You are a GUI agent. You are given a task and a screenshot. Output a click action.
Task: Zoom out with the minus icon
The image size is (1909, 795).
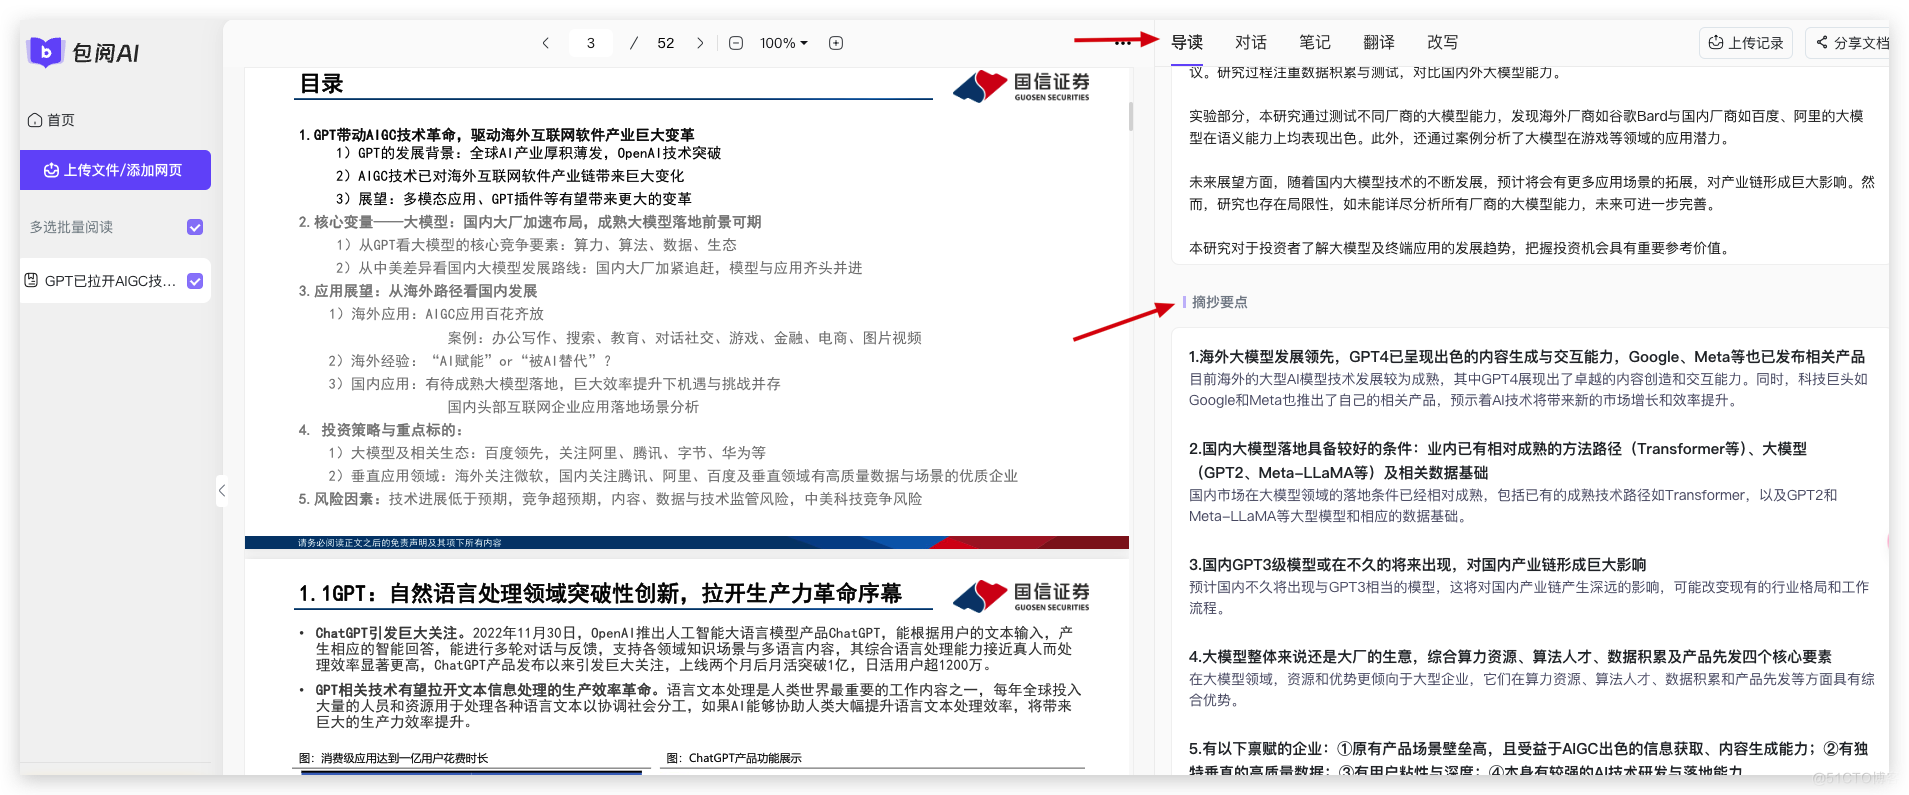point(736,43)
